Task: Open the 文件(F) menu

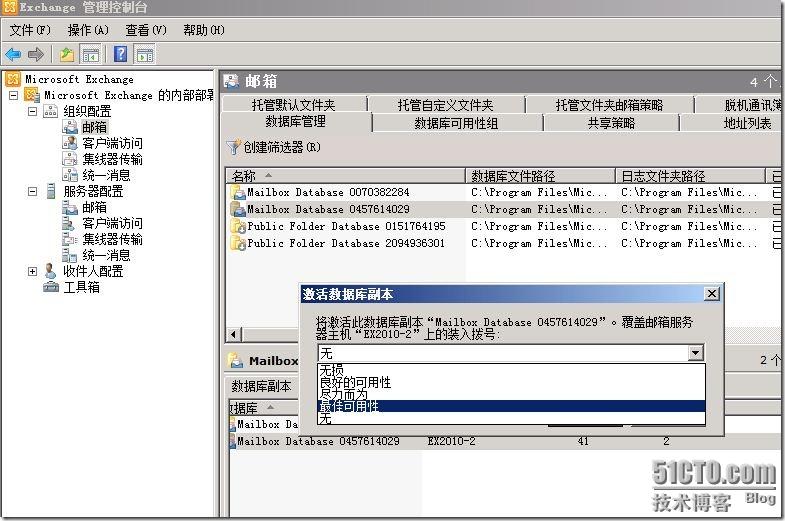Action: pos(30,30)
